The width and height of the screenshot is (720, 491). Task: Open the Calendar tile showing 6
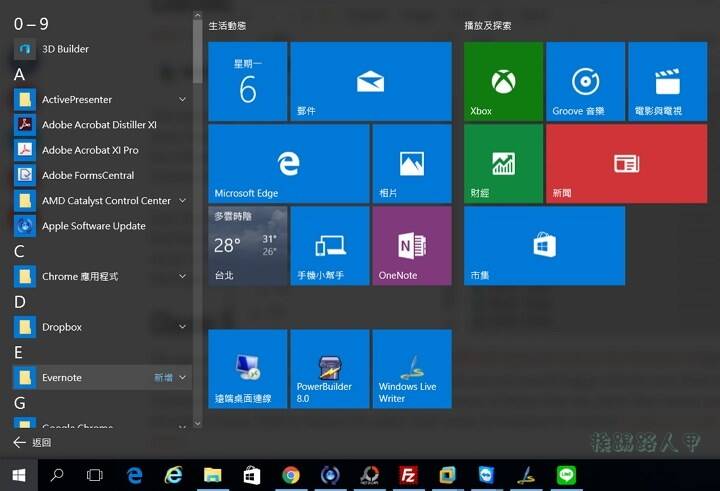(x=248, y=81)
